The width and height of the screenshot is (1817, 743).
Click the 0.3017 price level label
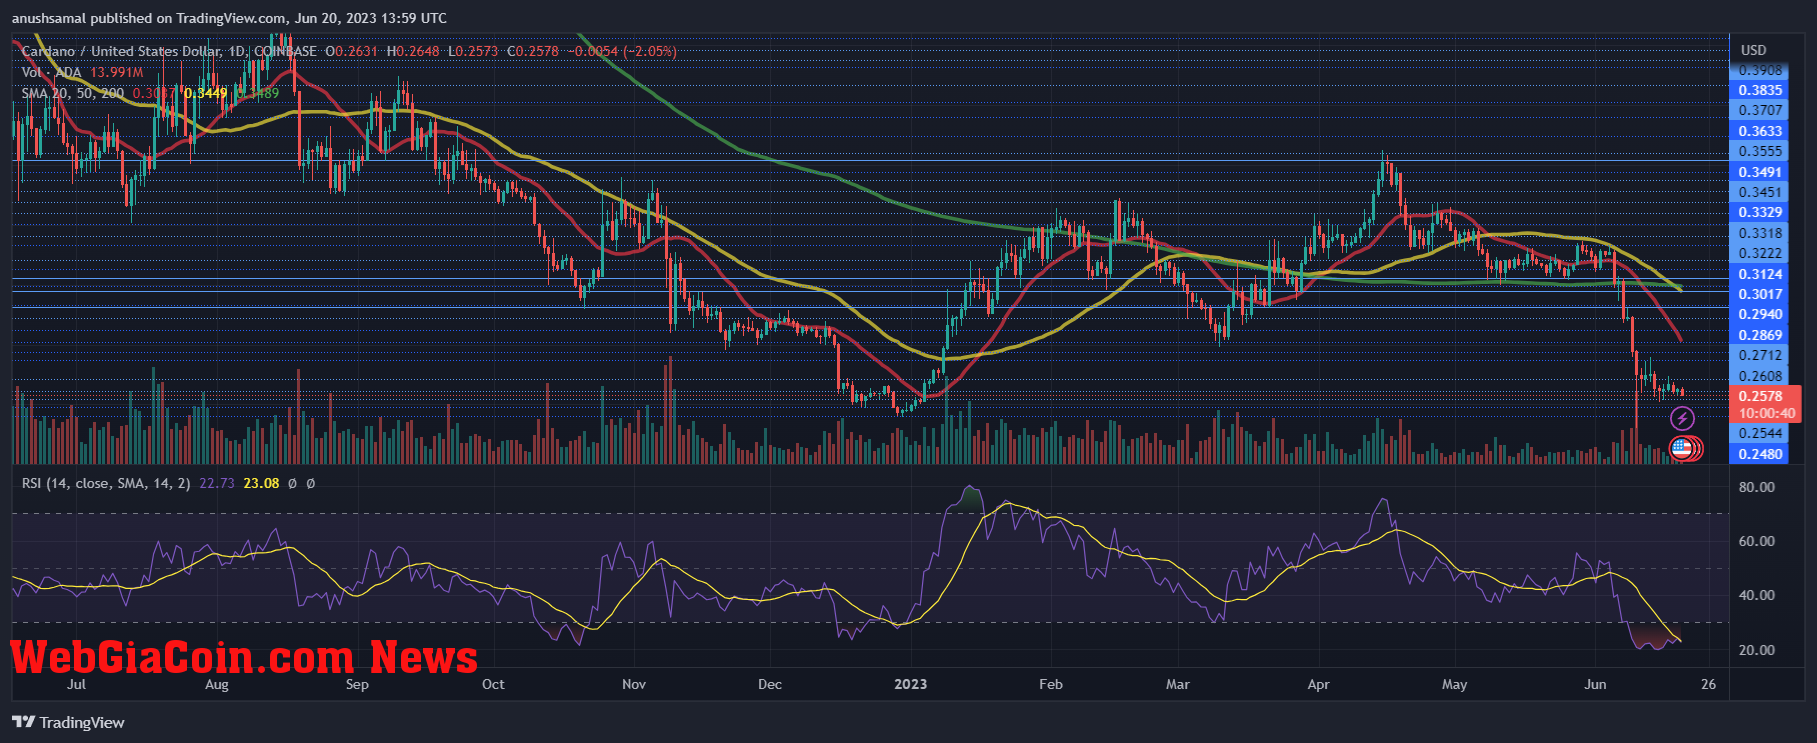pos(1760,294)
